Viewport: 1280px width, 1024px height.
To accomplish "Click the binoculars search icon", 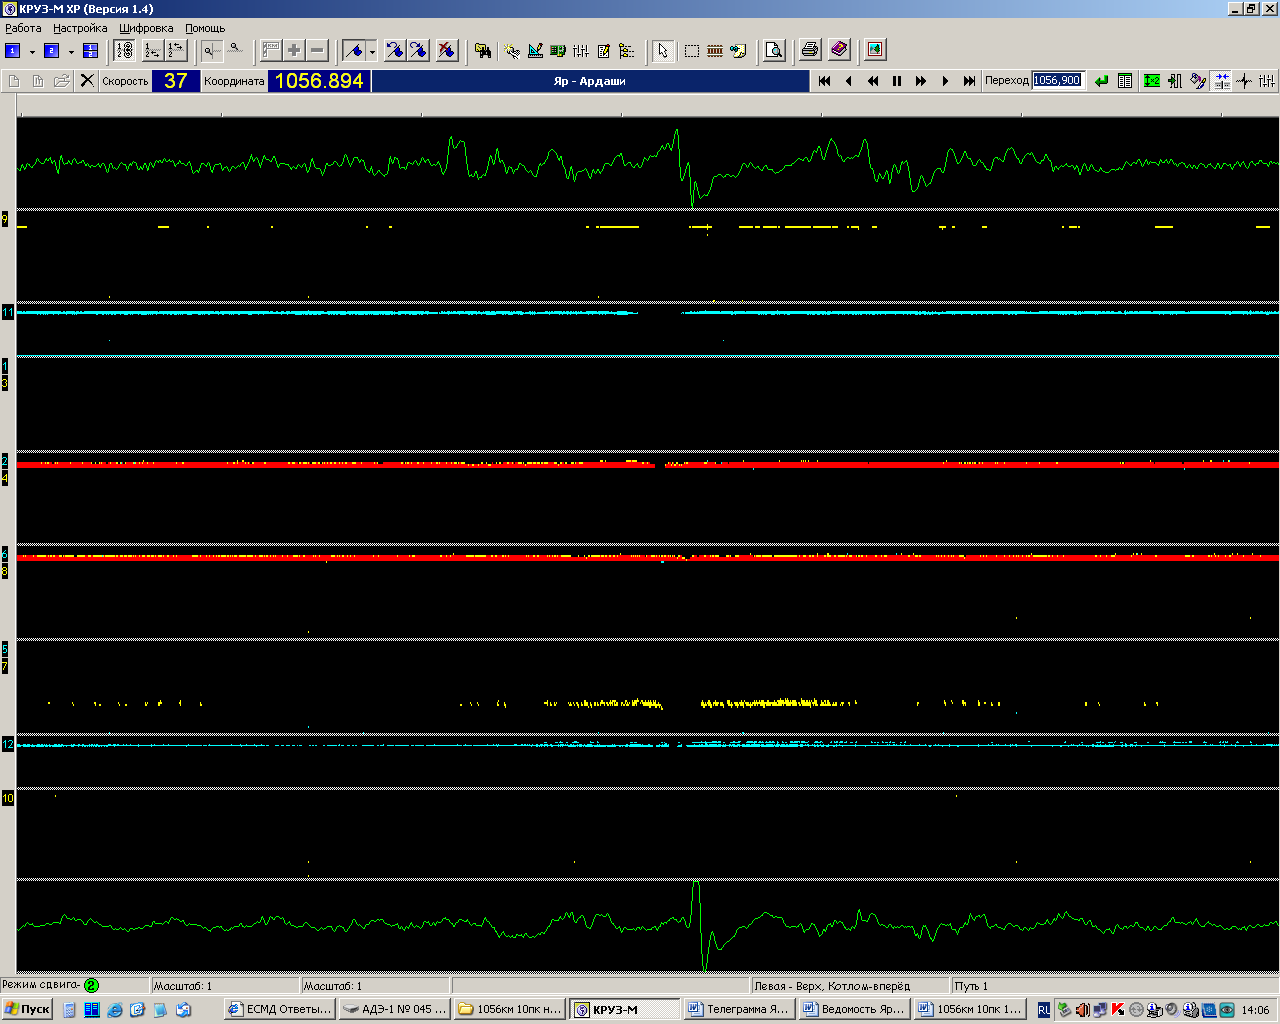I will point(483,50).
